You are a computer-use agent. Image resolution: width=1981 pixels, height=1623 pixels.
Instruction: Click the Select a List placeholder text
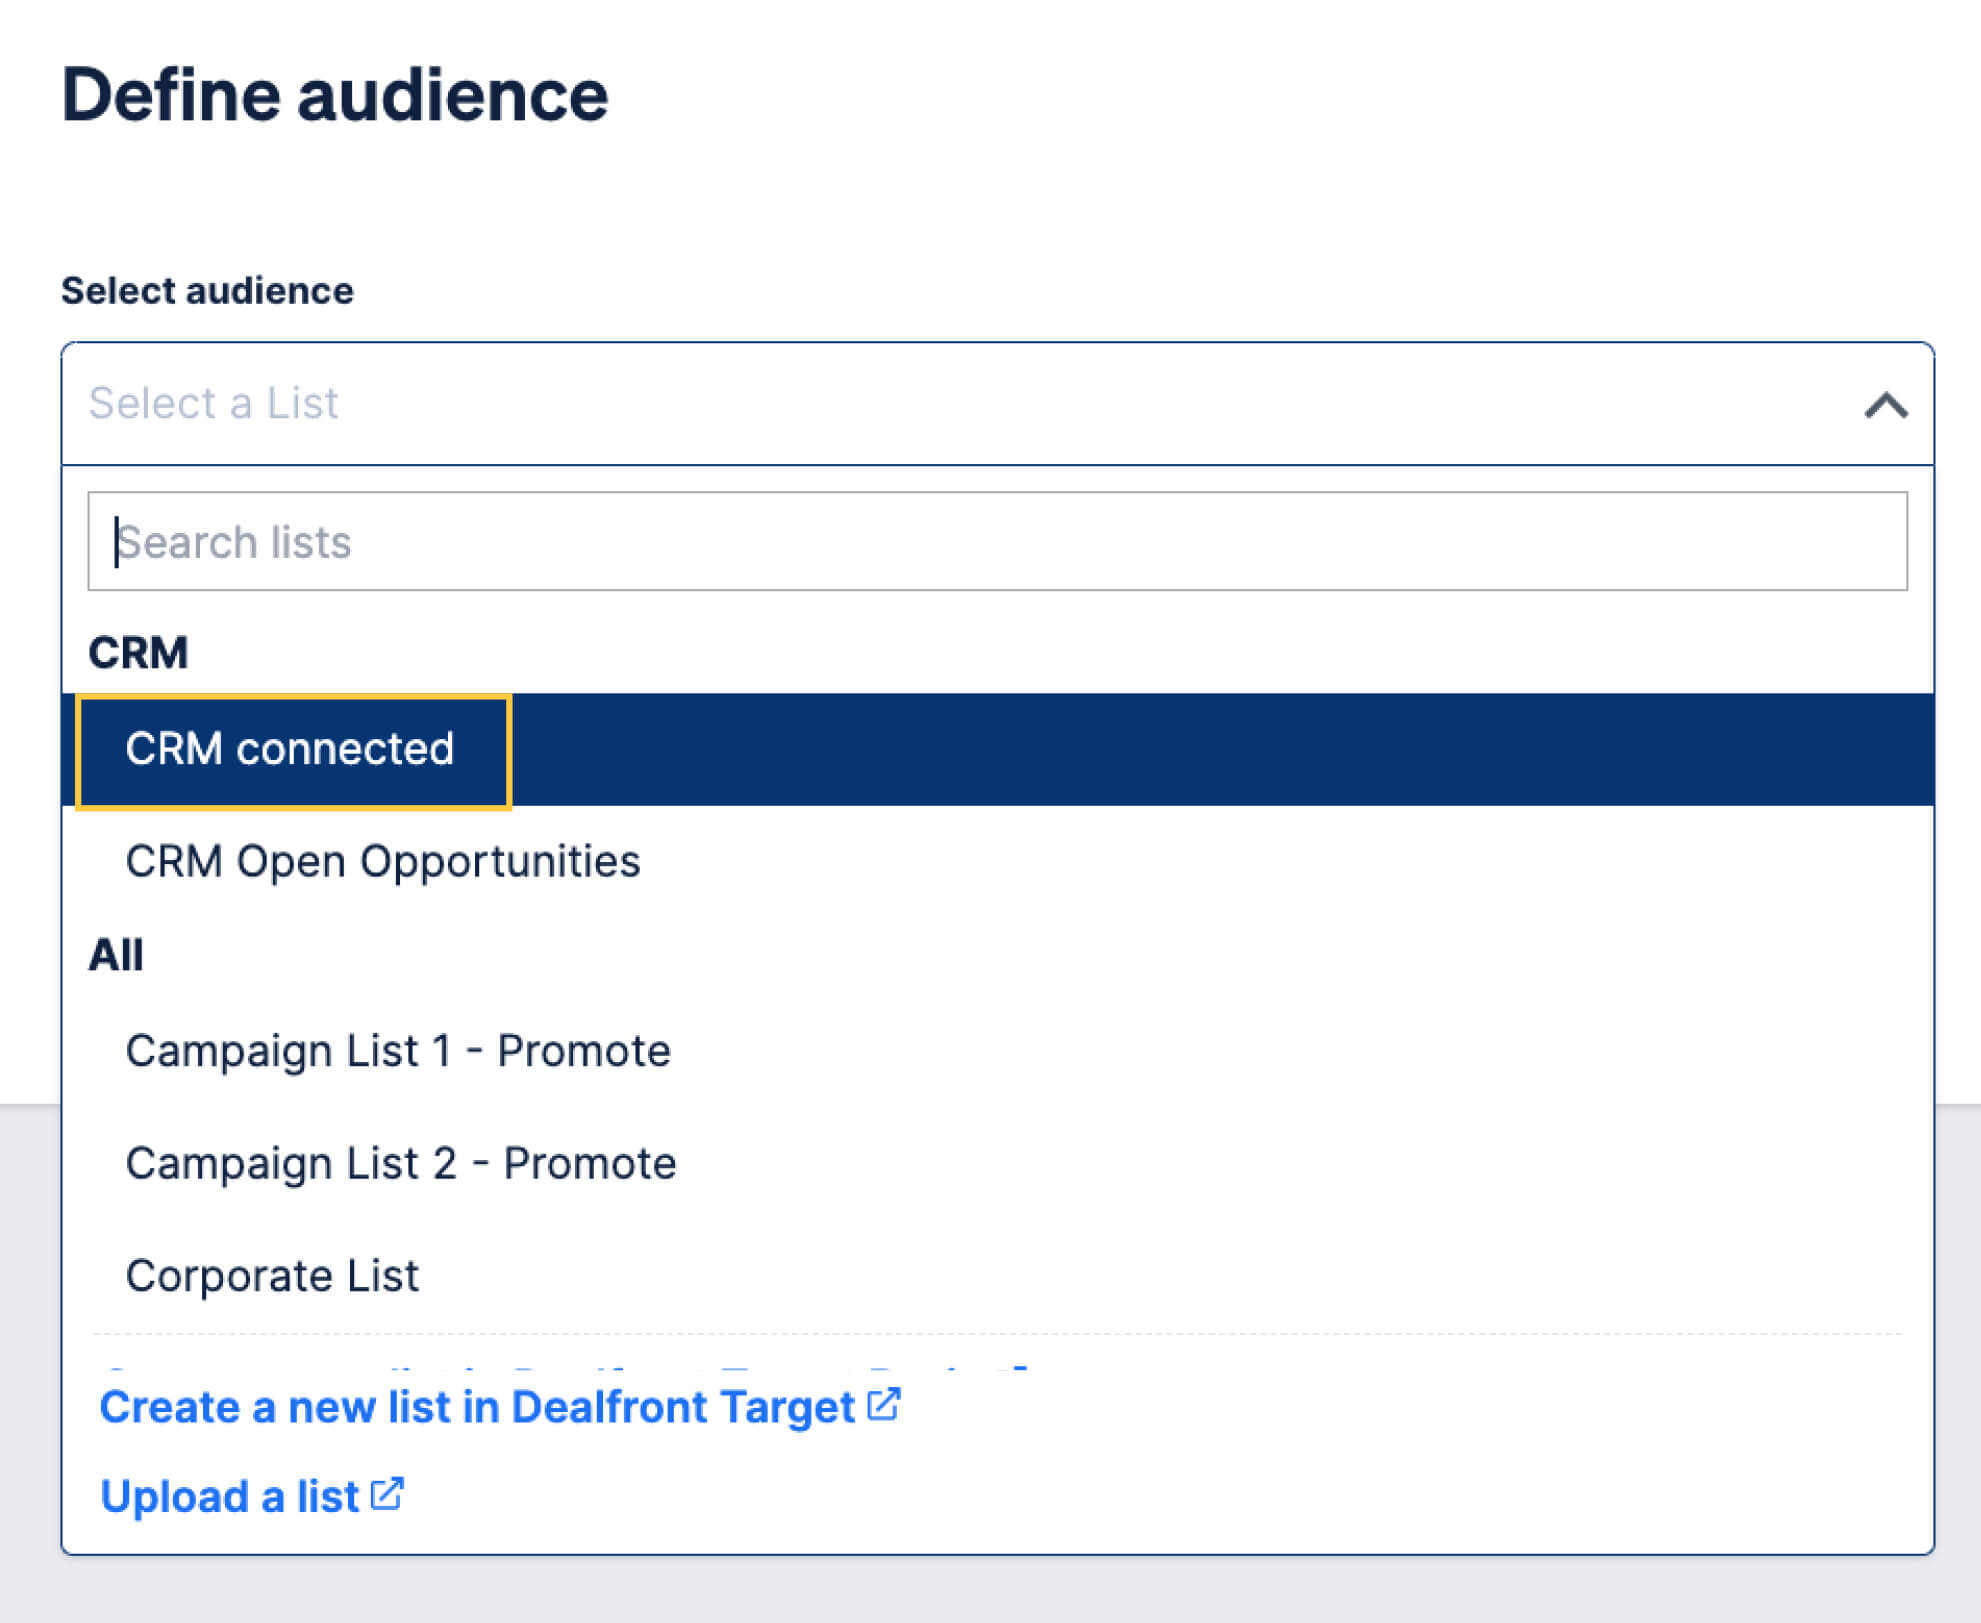tap(213, 403)
